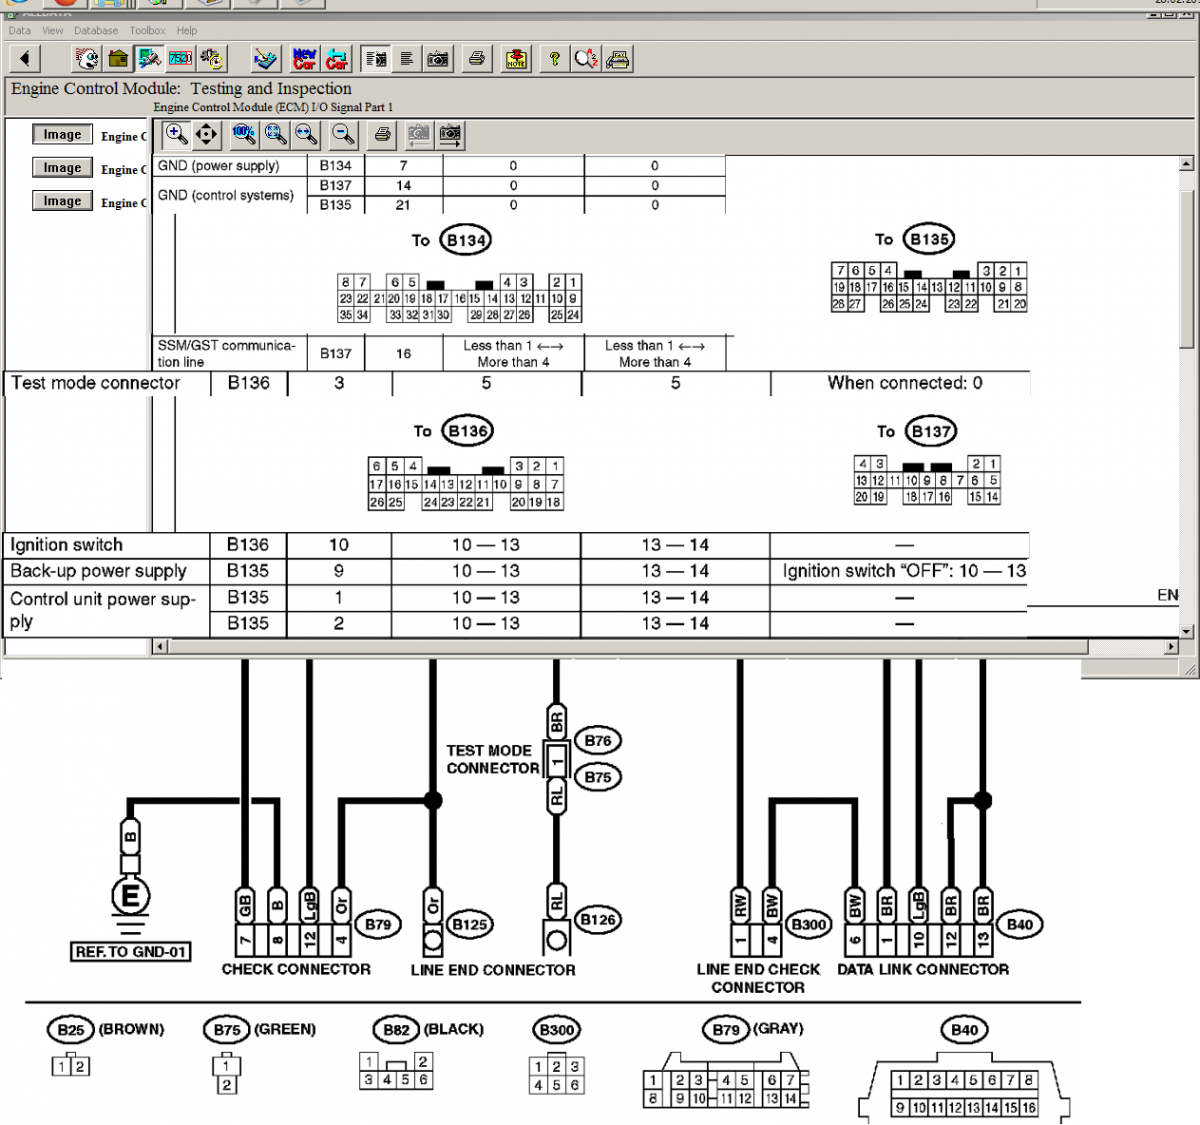Open the A-Z search magnifier icon
This screenshot has width=1200, height=1125.
pos(586,59)
